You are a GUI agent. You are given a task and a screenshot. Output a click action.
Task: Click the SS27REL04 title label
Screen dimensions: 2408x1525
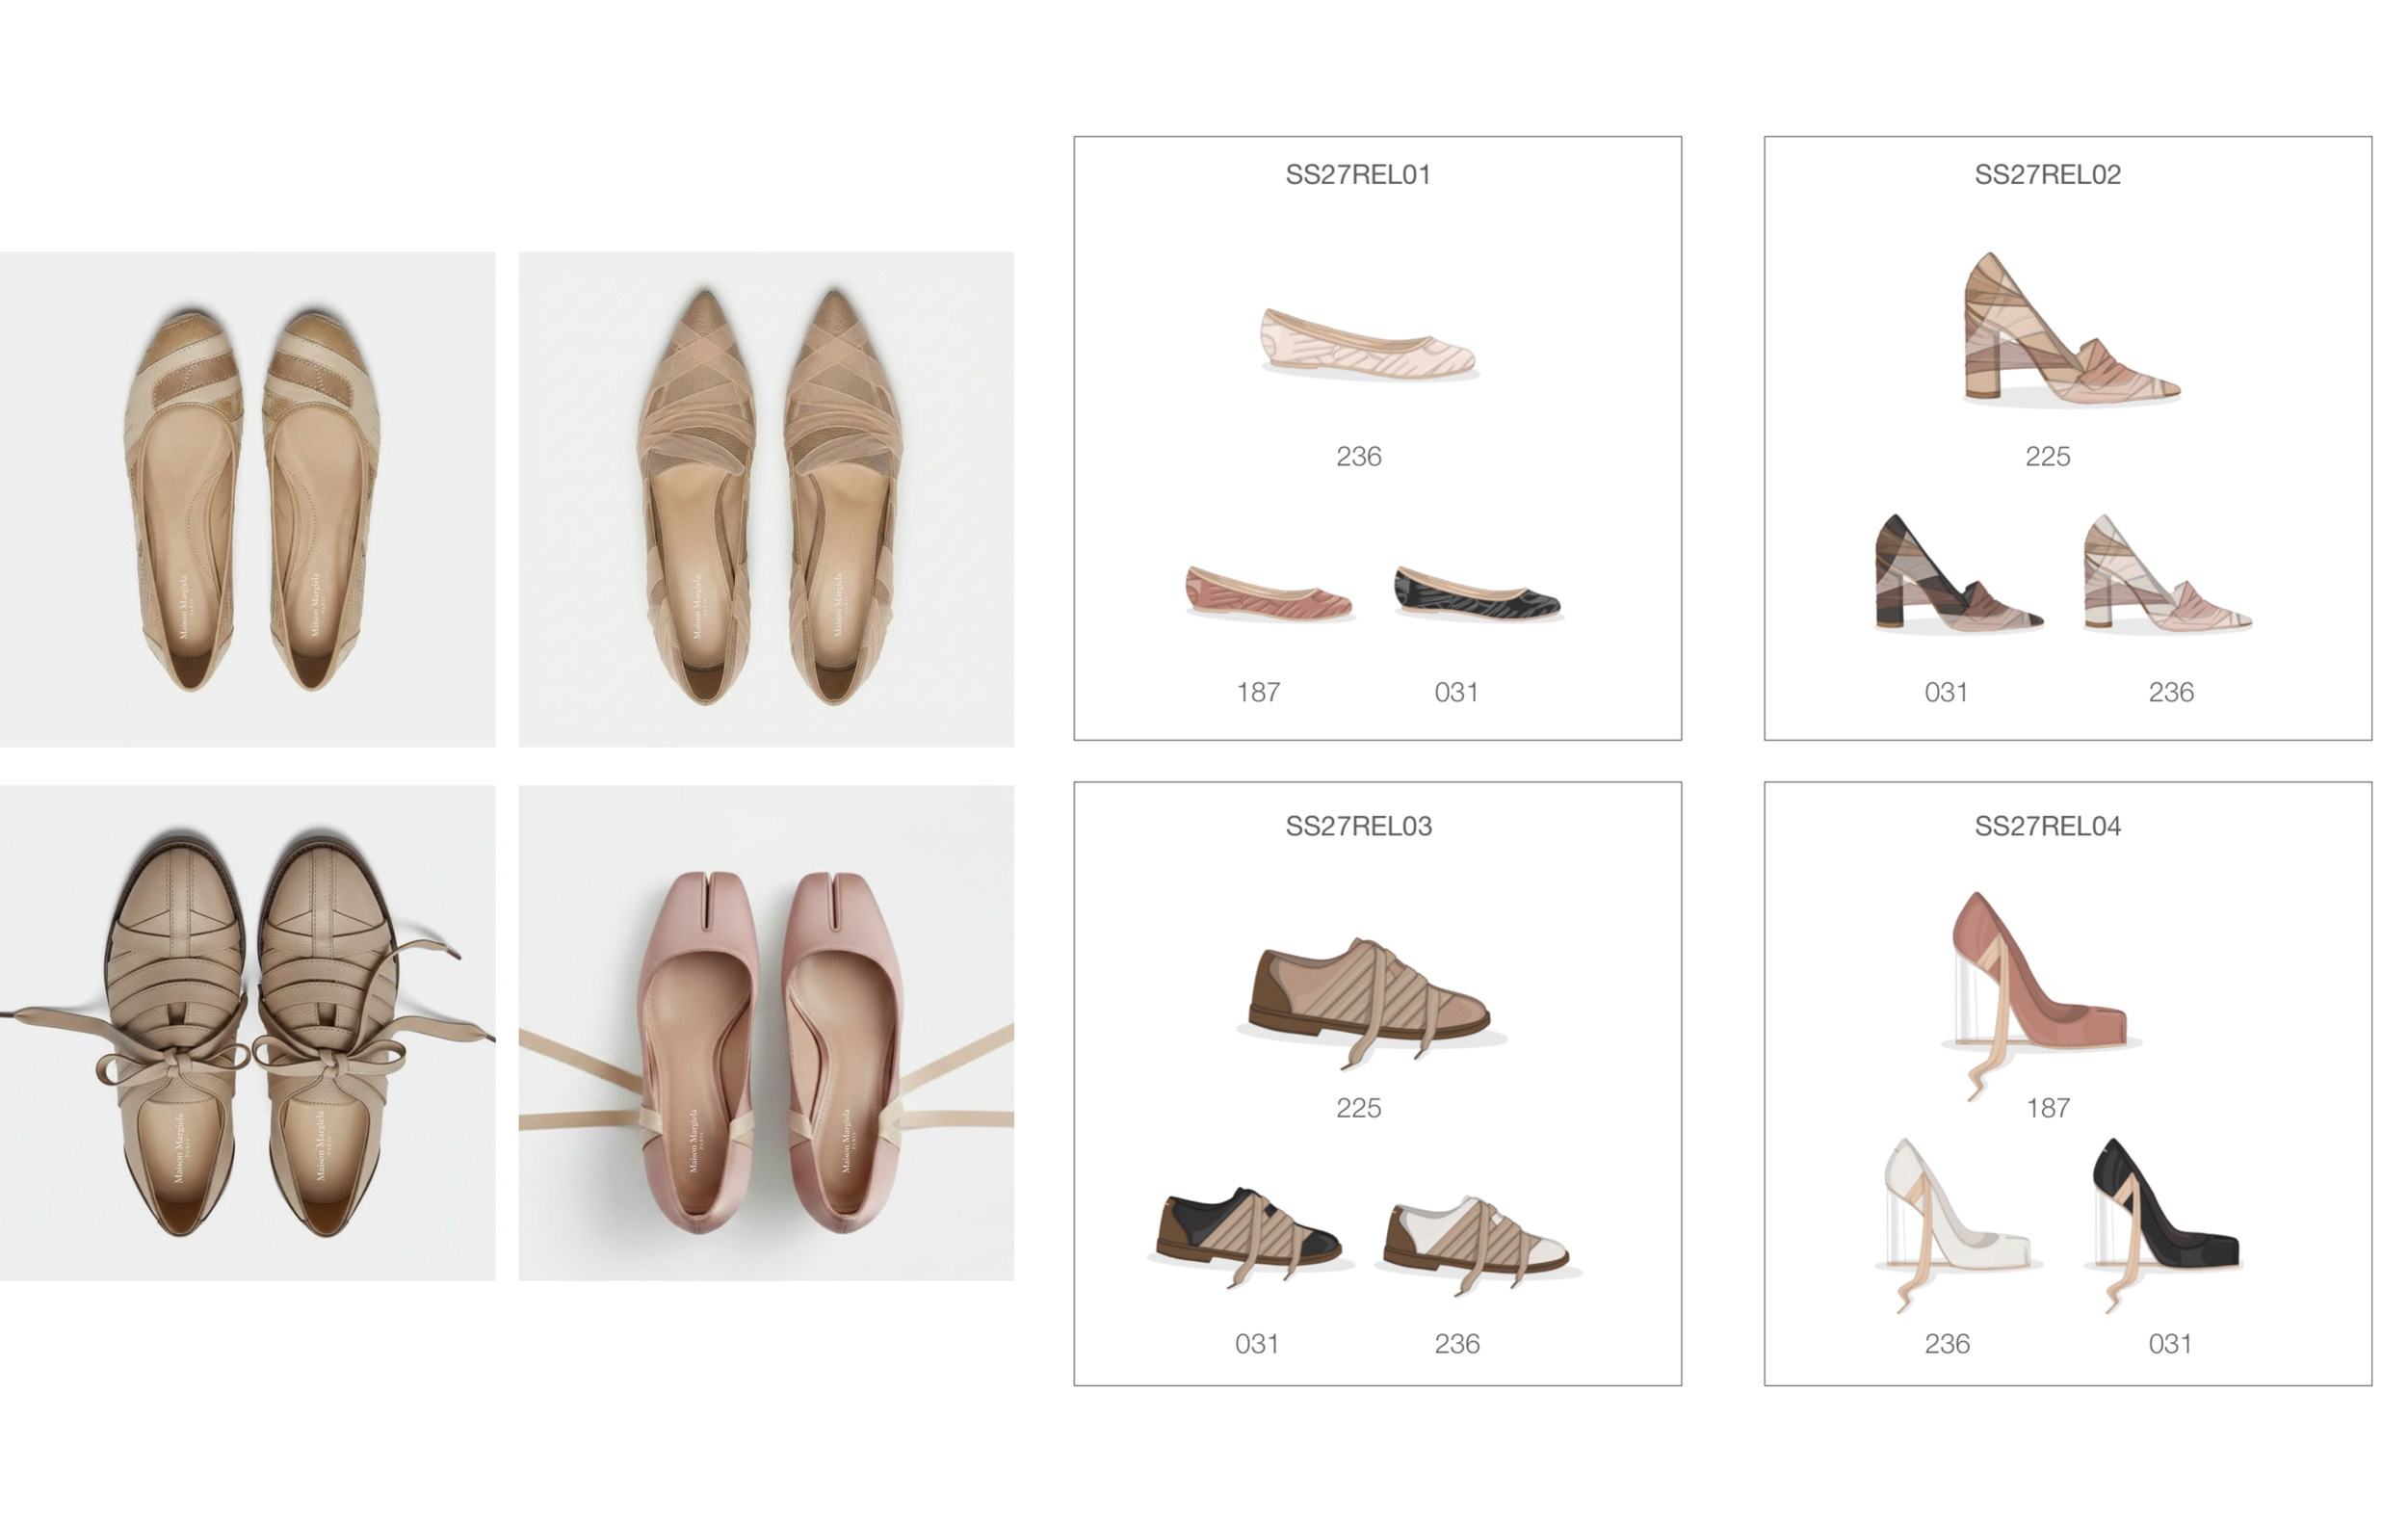[2047, 826]
